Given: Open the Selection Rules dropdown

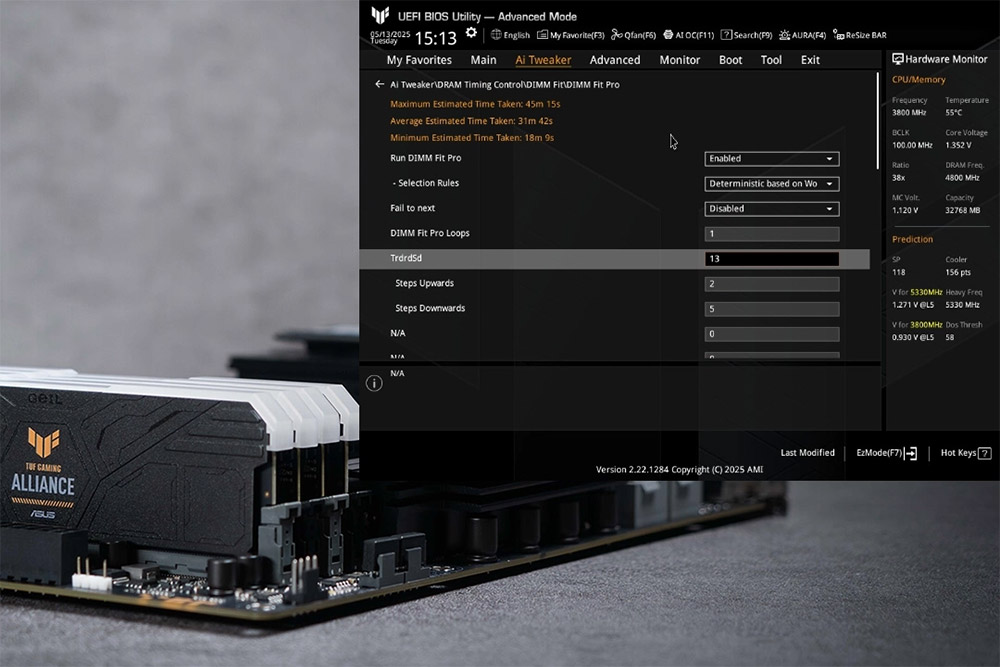Looking at the screenshot, I should [770, 184].
